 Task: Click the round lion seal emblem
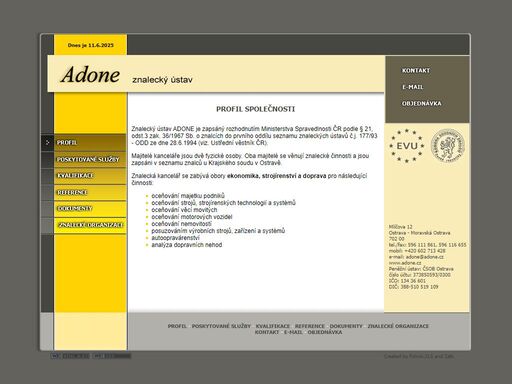(447, 145)
